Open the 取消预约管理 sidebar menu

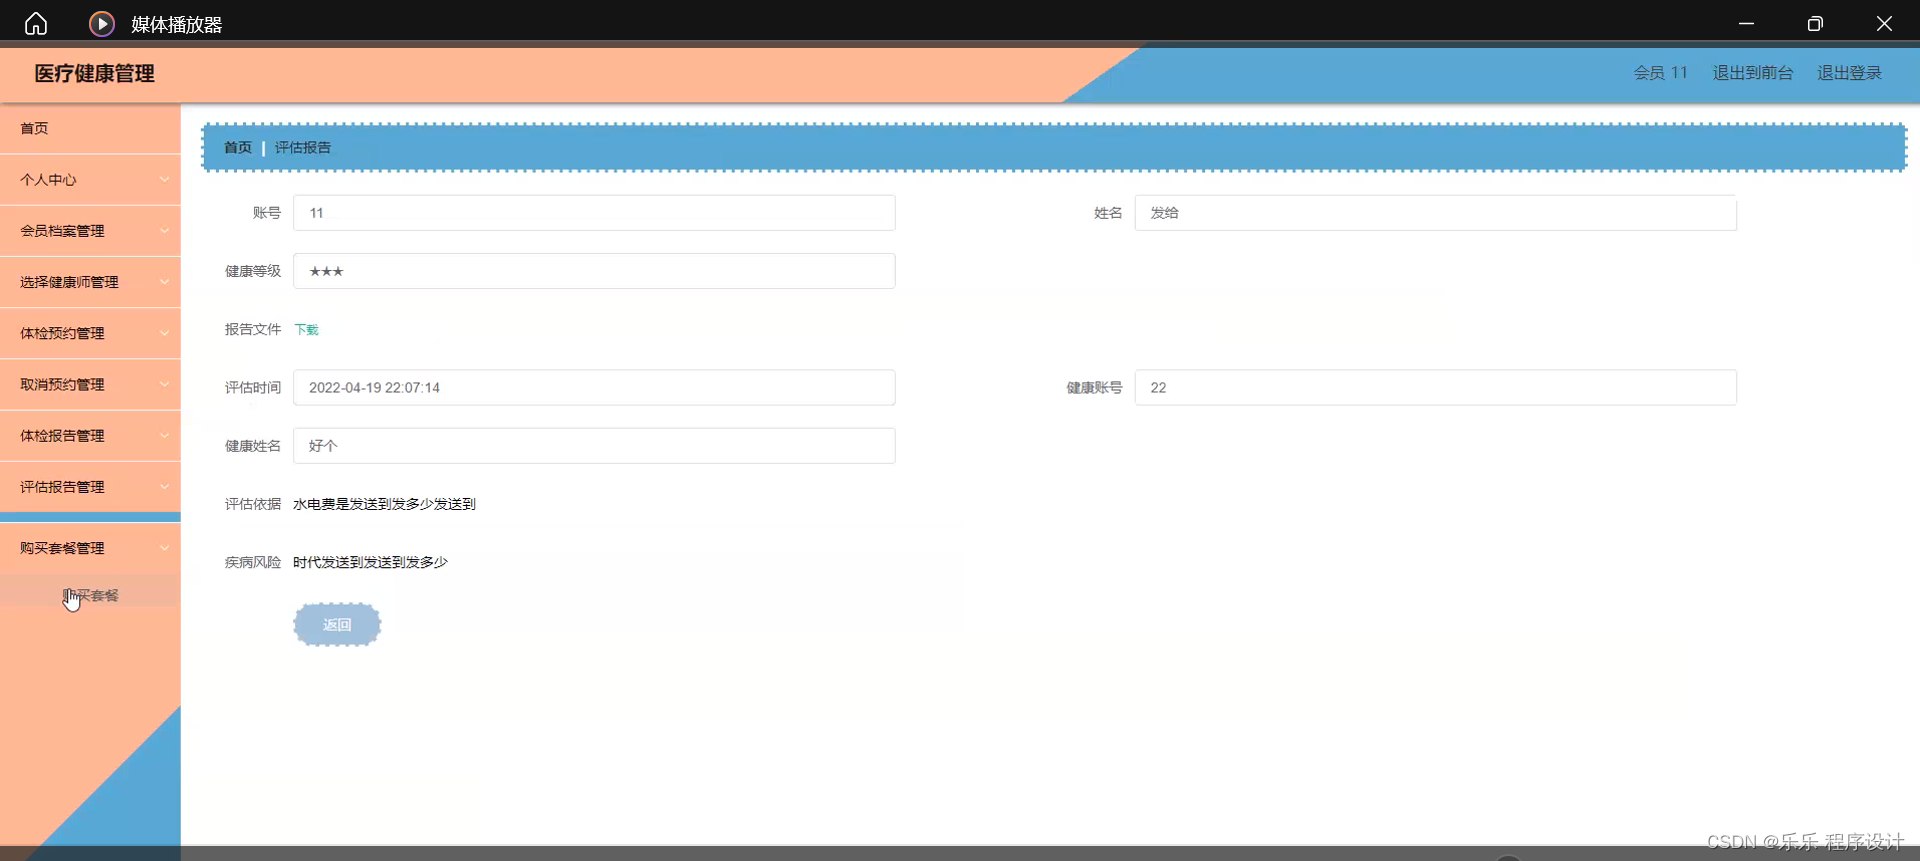pyautogui.click(x=90, y=385)
